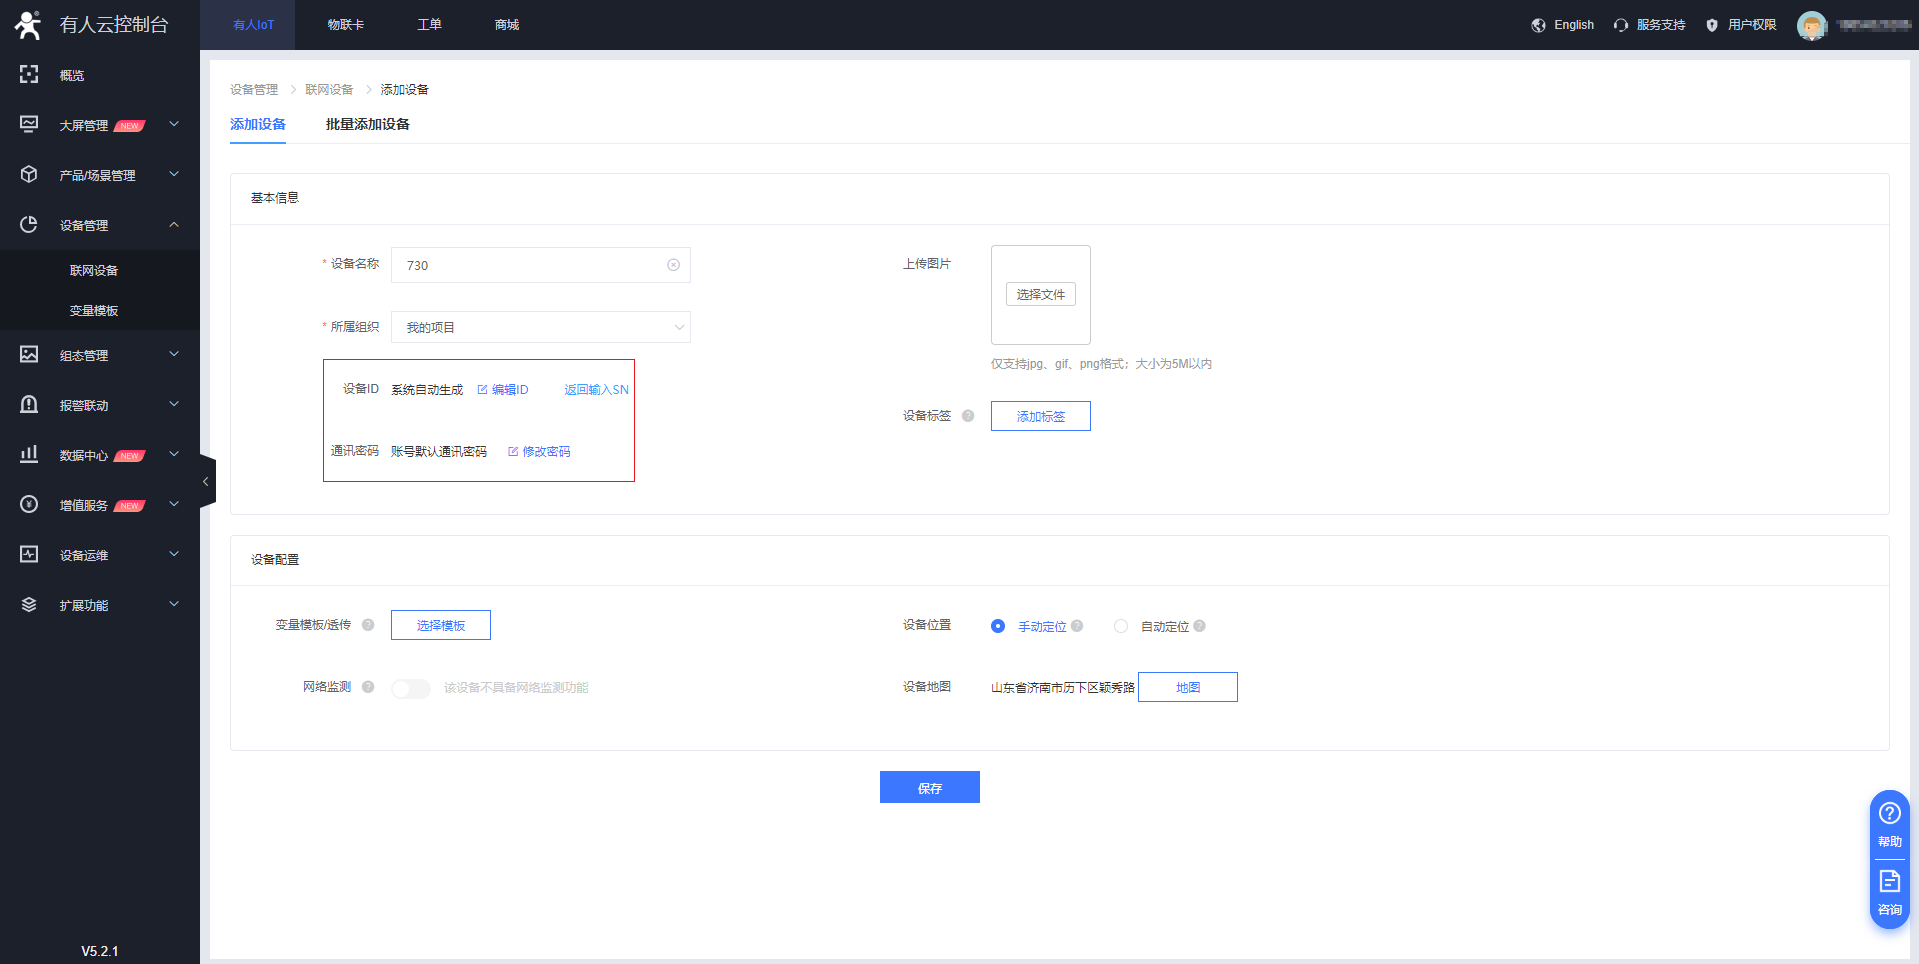This screenshot has width=1919, height=964.
Task: Expand the 组态管理 sidebar menu
Action: click(99, 355)
